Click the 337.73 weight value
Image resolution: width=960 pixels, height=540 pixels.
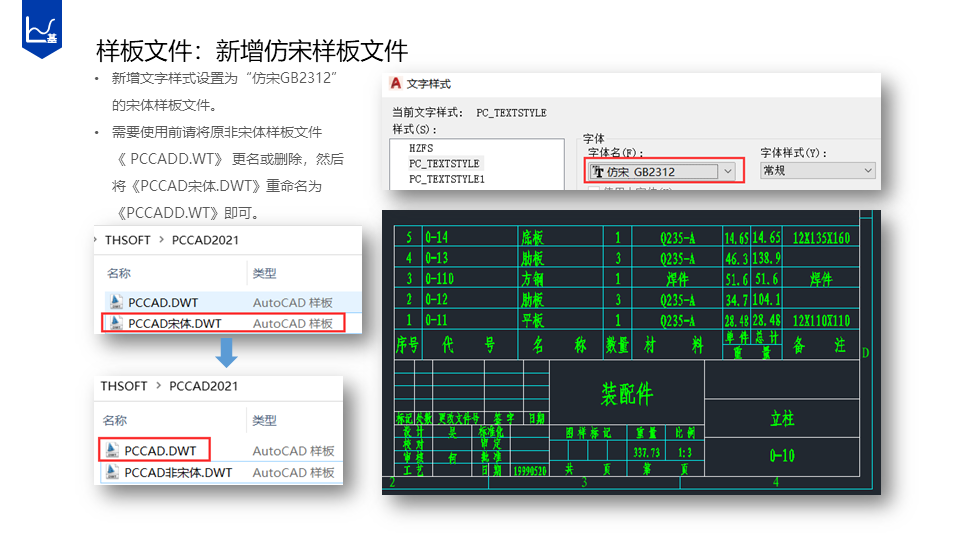point(647,452)
